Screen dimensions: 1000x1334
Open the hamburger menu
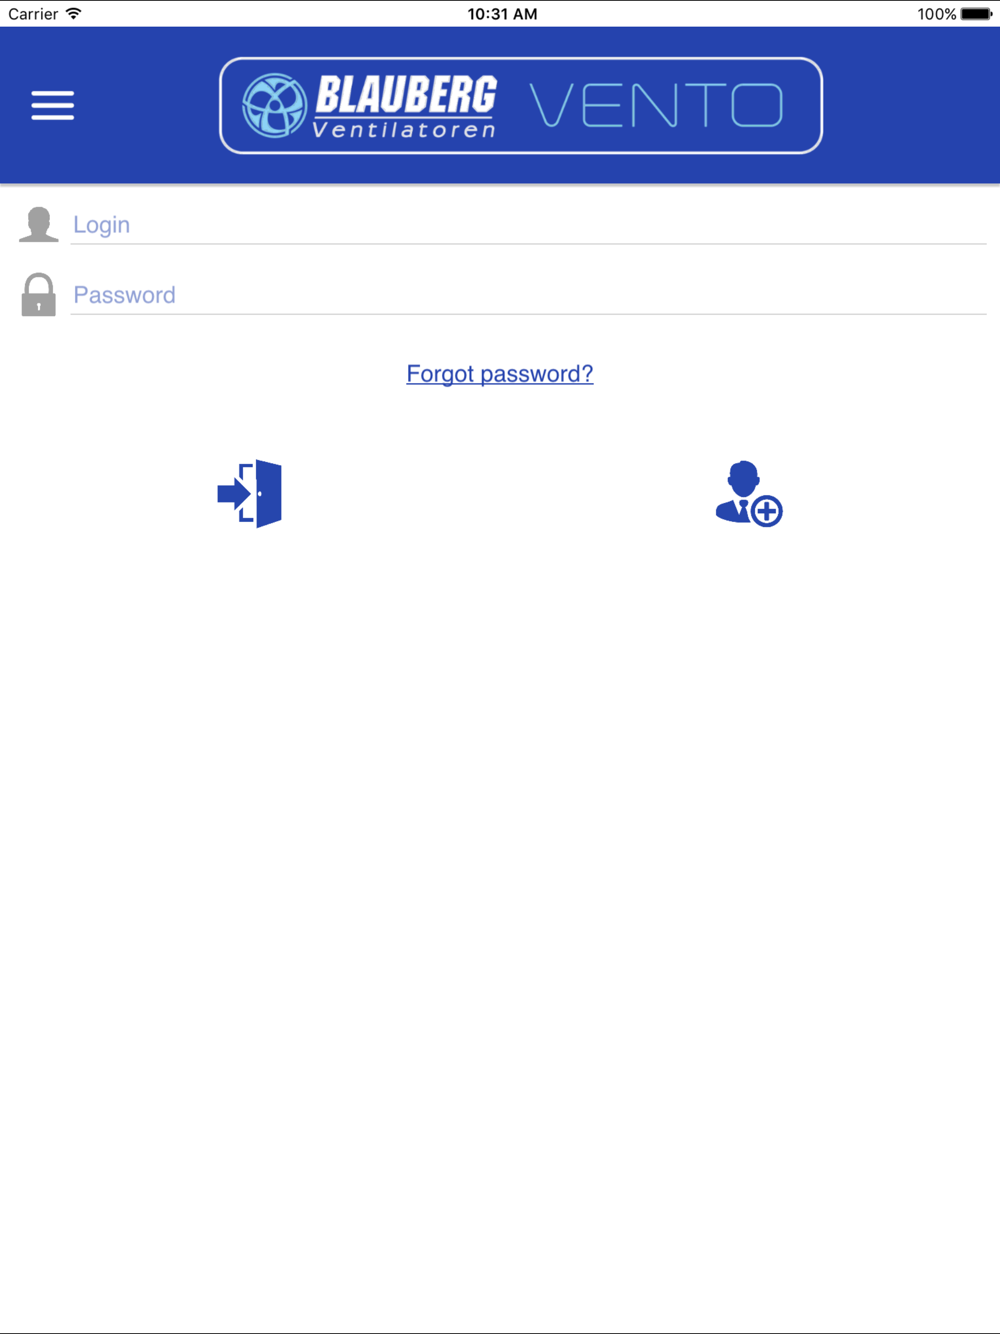[x=52, y=105]
